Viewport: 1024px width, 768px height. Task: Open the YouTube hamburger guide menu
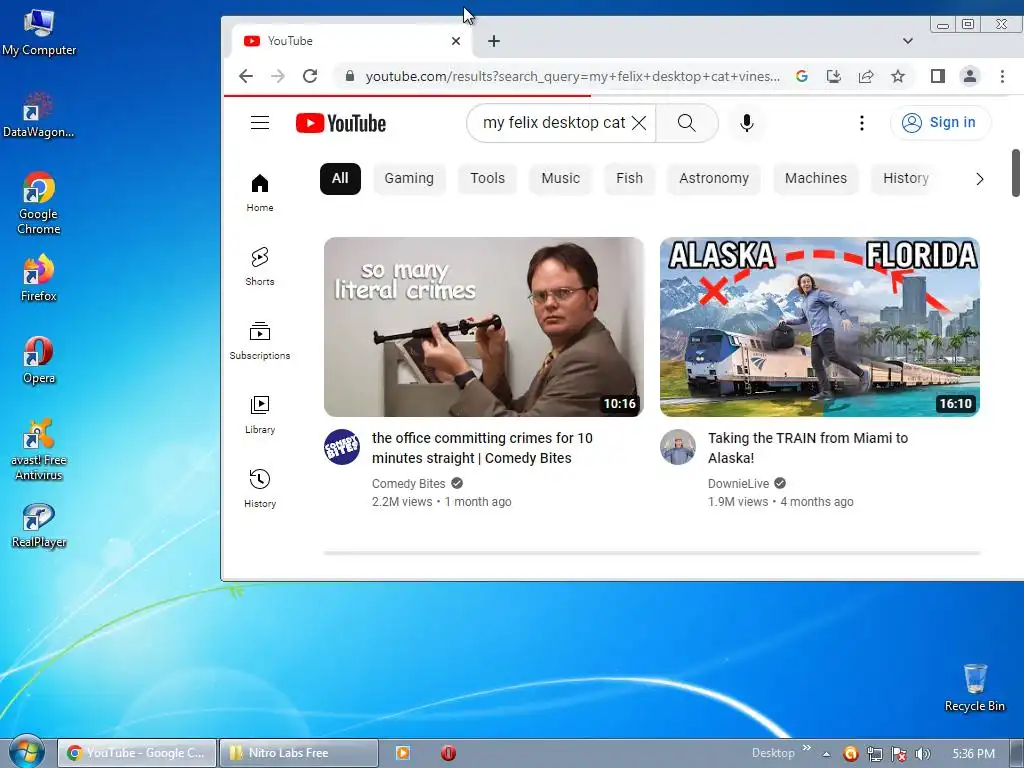pyautogui.click(x=260, y=123)
